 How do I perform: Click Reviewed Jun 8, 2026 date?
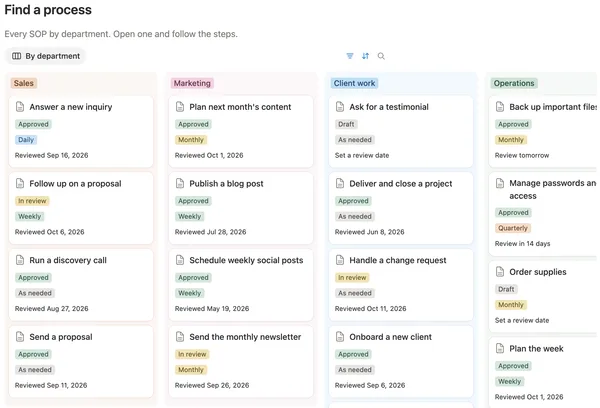[370, 232]
